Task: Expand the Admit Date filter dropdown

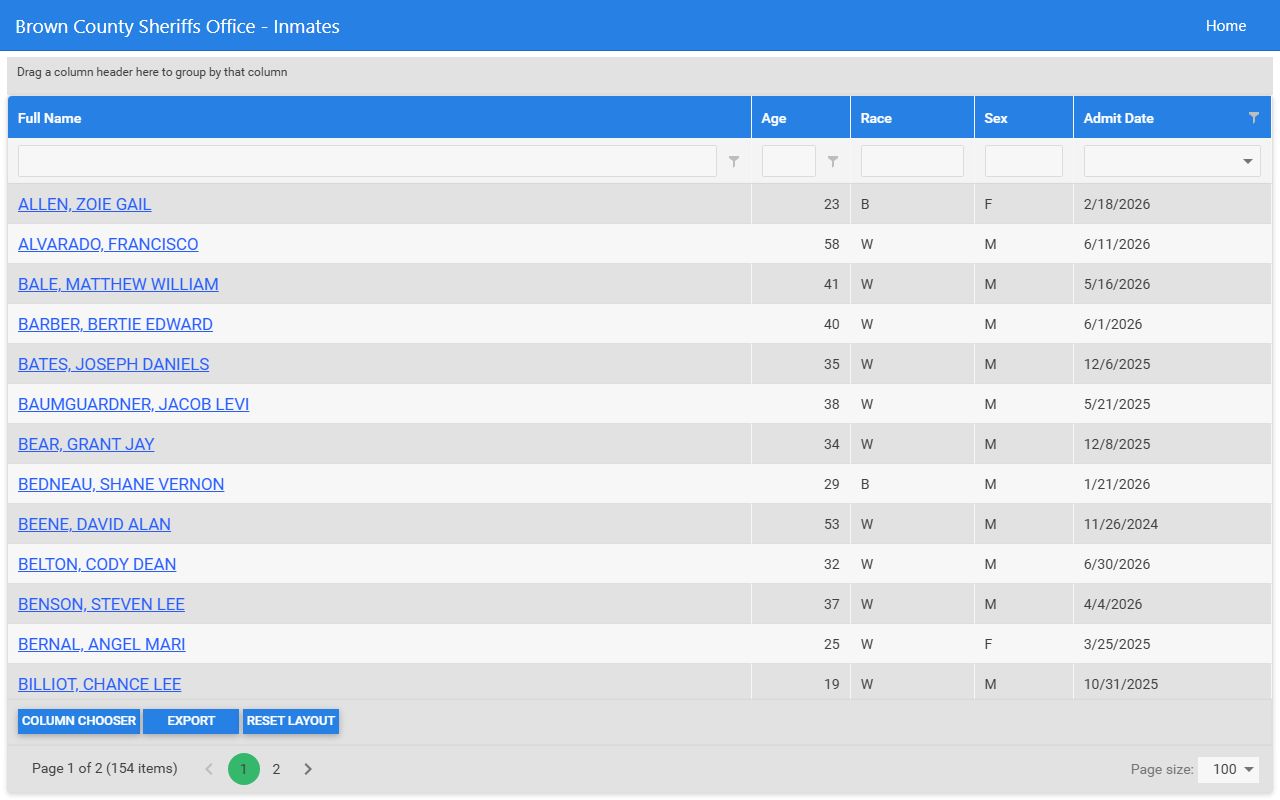Action: click(x=1248, y=161)
